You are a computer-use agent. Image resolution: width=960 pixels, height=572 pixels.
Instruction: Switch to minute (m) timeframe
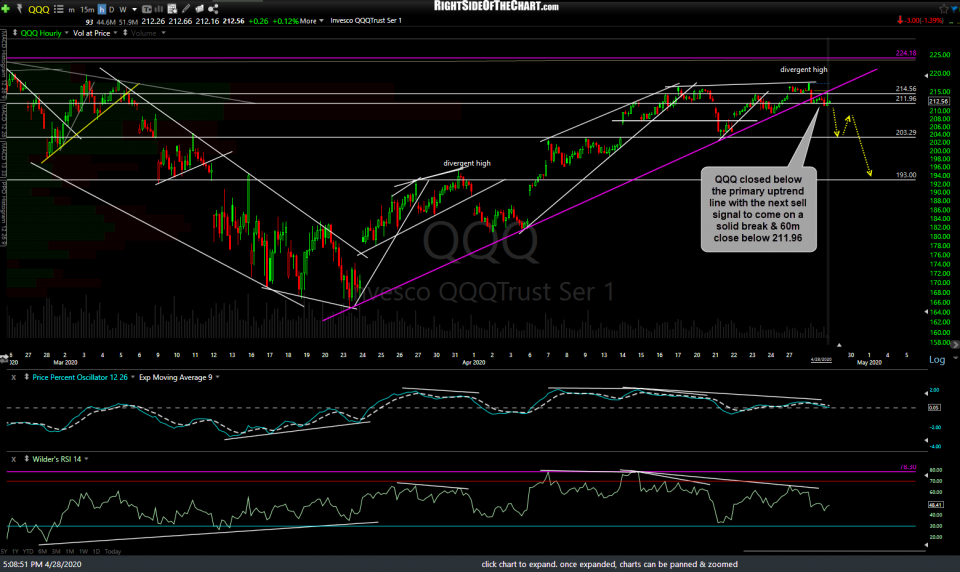point(72,9)
